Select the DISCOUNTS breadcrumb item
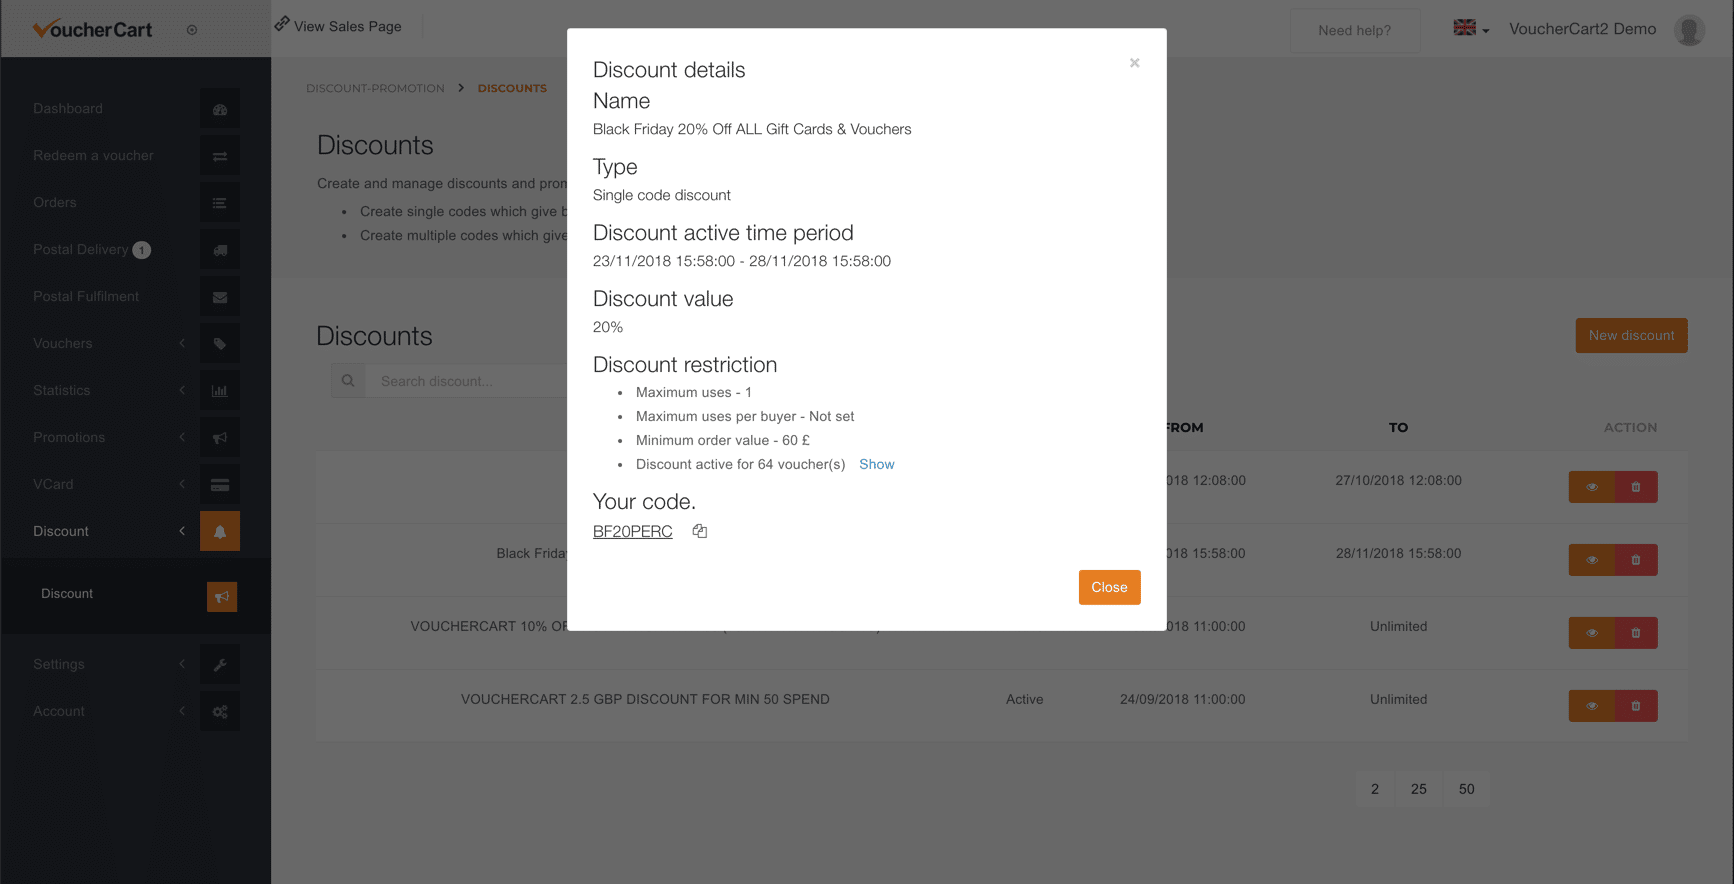This screenshot has height=884, width=1734. pos(512,88)
